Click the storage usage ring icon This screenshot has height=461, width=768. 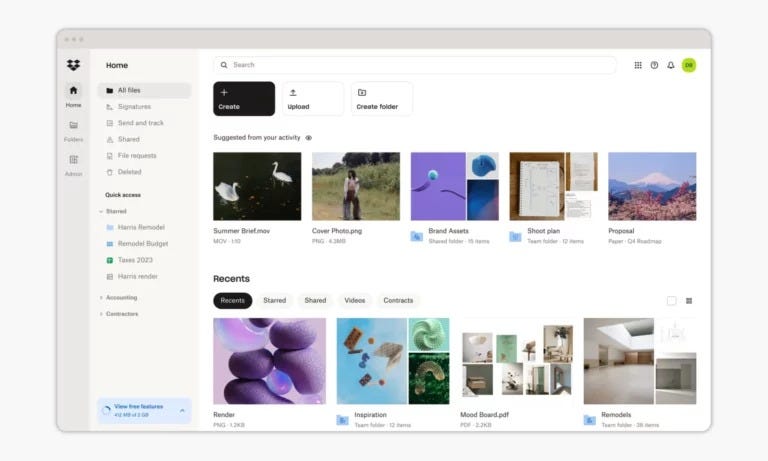coord(106,411)
